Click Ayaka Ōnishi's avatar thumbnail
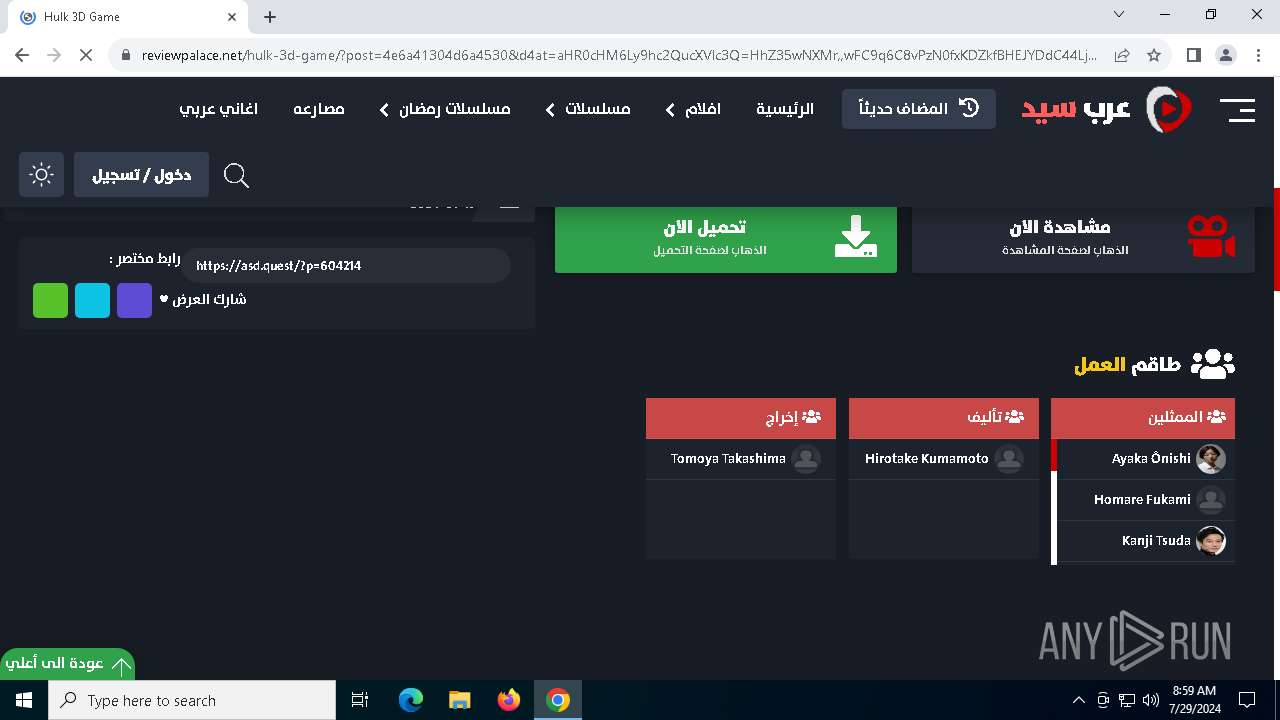Viewport: 1280px width, 720px height. pos(1211,459)
